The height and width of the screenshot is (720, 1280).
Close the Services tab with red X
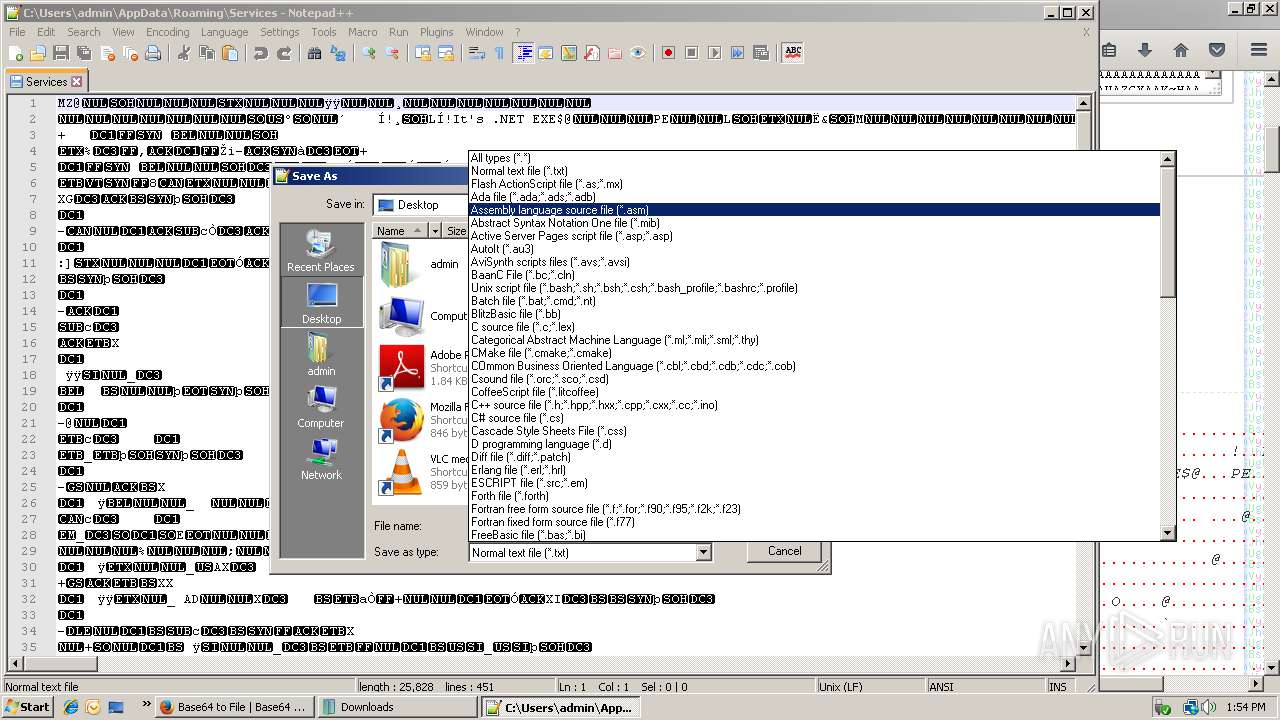coord(77,81)
